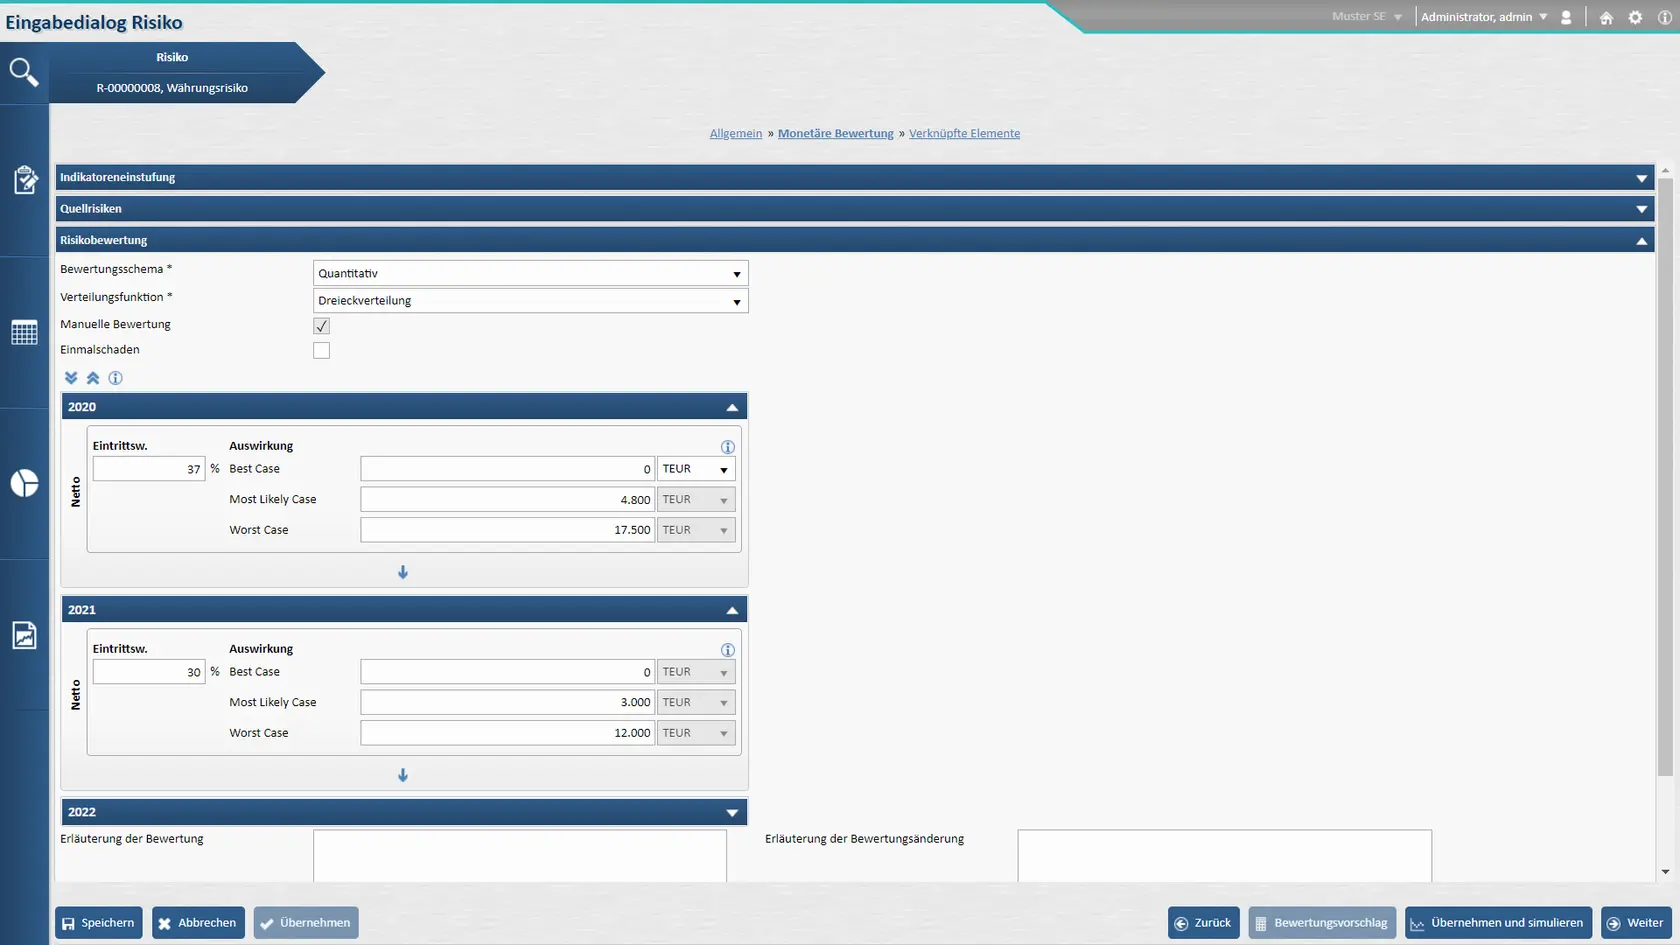Open the Bewertungsschema dropdown

[x=530, y=274]
